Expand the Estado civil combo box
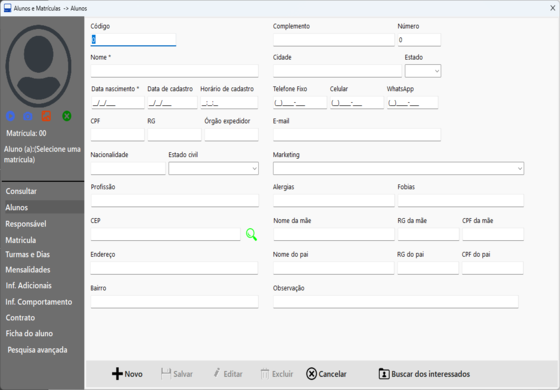The width and height of the screenshot is (560, 390). (x=214, y=168)
